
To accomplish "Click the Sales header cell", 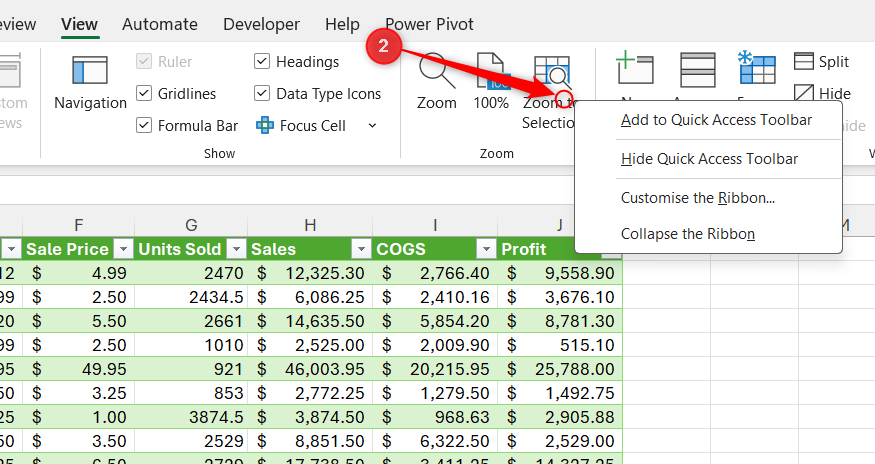I will [310, 249].
